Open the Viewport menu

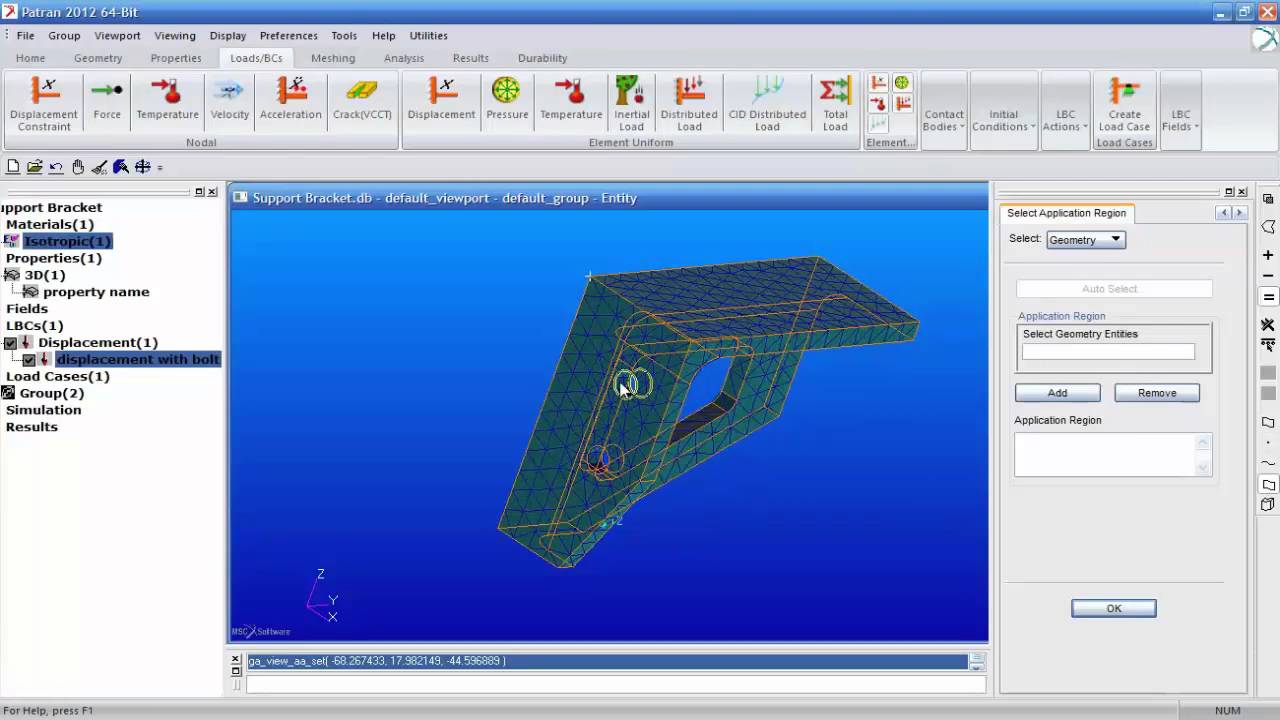tap(117, 35)
